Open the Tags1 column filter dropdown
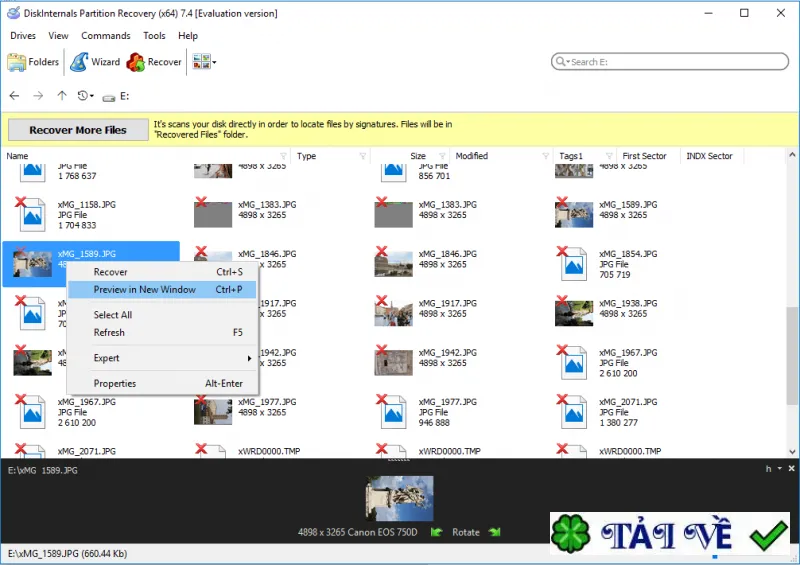This screenshot has width=800, height=565. (609, 156)
